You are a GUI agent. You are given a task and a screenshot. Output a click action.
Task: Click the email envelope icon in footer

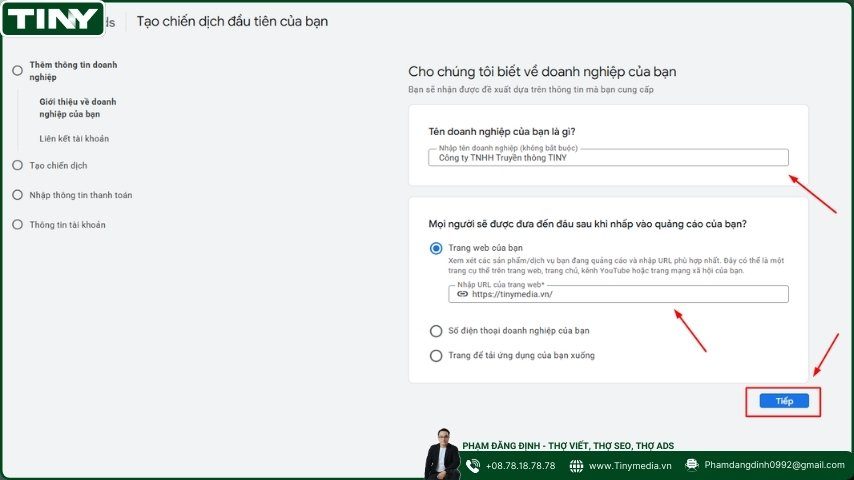[x=691, y=465]
